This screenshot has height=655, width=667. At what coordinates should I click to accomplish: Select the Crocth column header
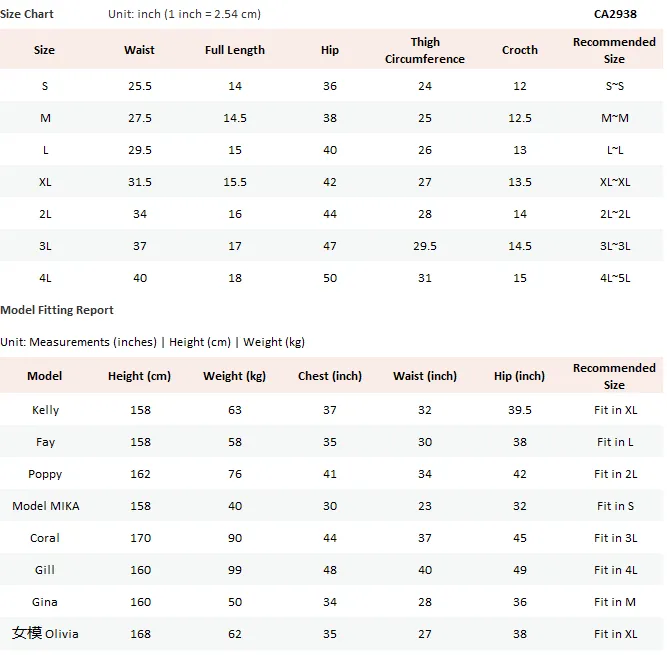coord(519,50)
